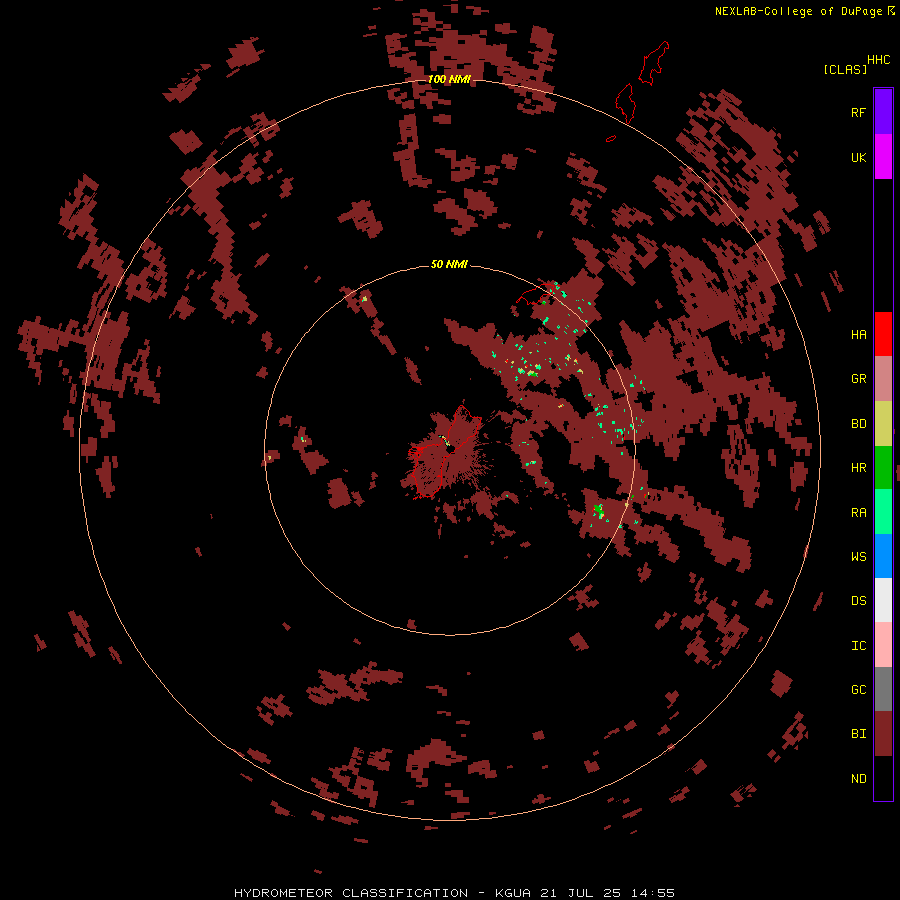Click the RF purple legend swatch

pyautogui.click(x=883, y=112)
